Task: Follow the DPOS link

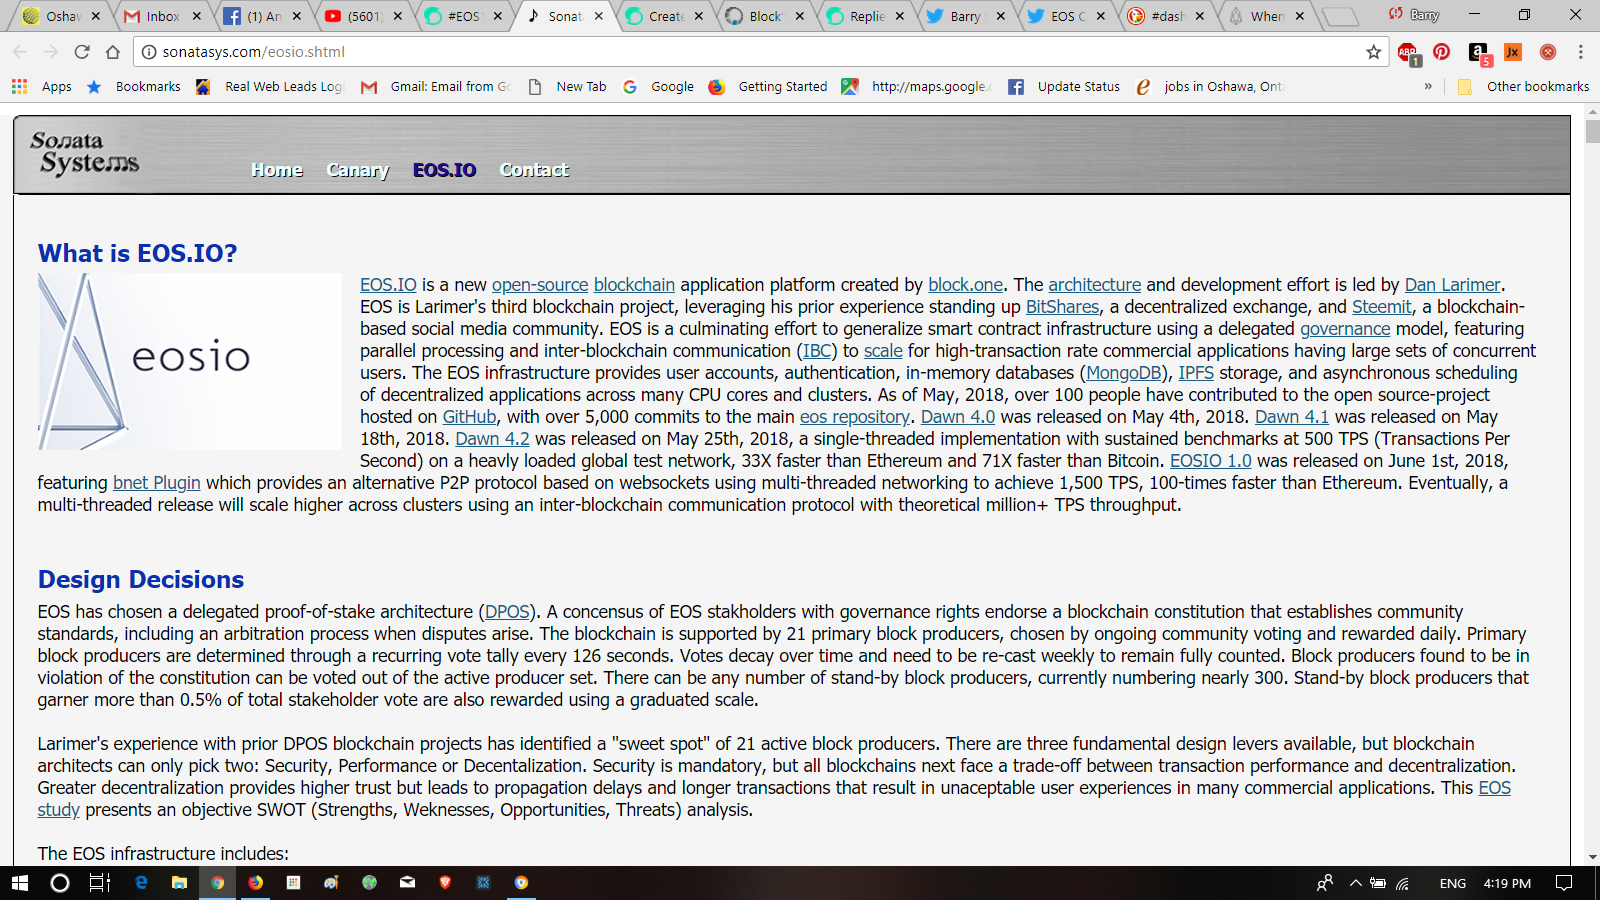Action: click(507, 612)
